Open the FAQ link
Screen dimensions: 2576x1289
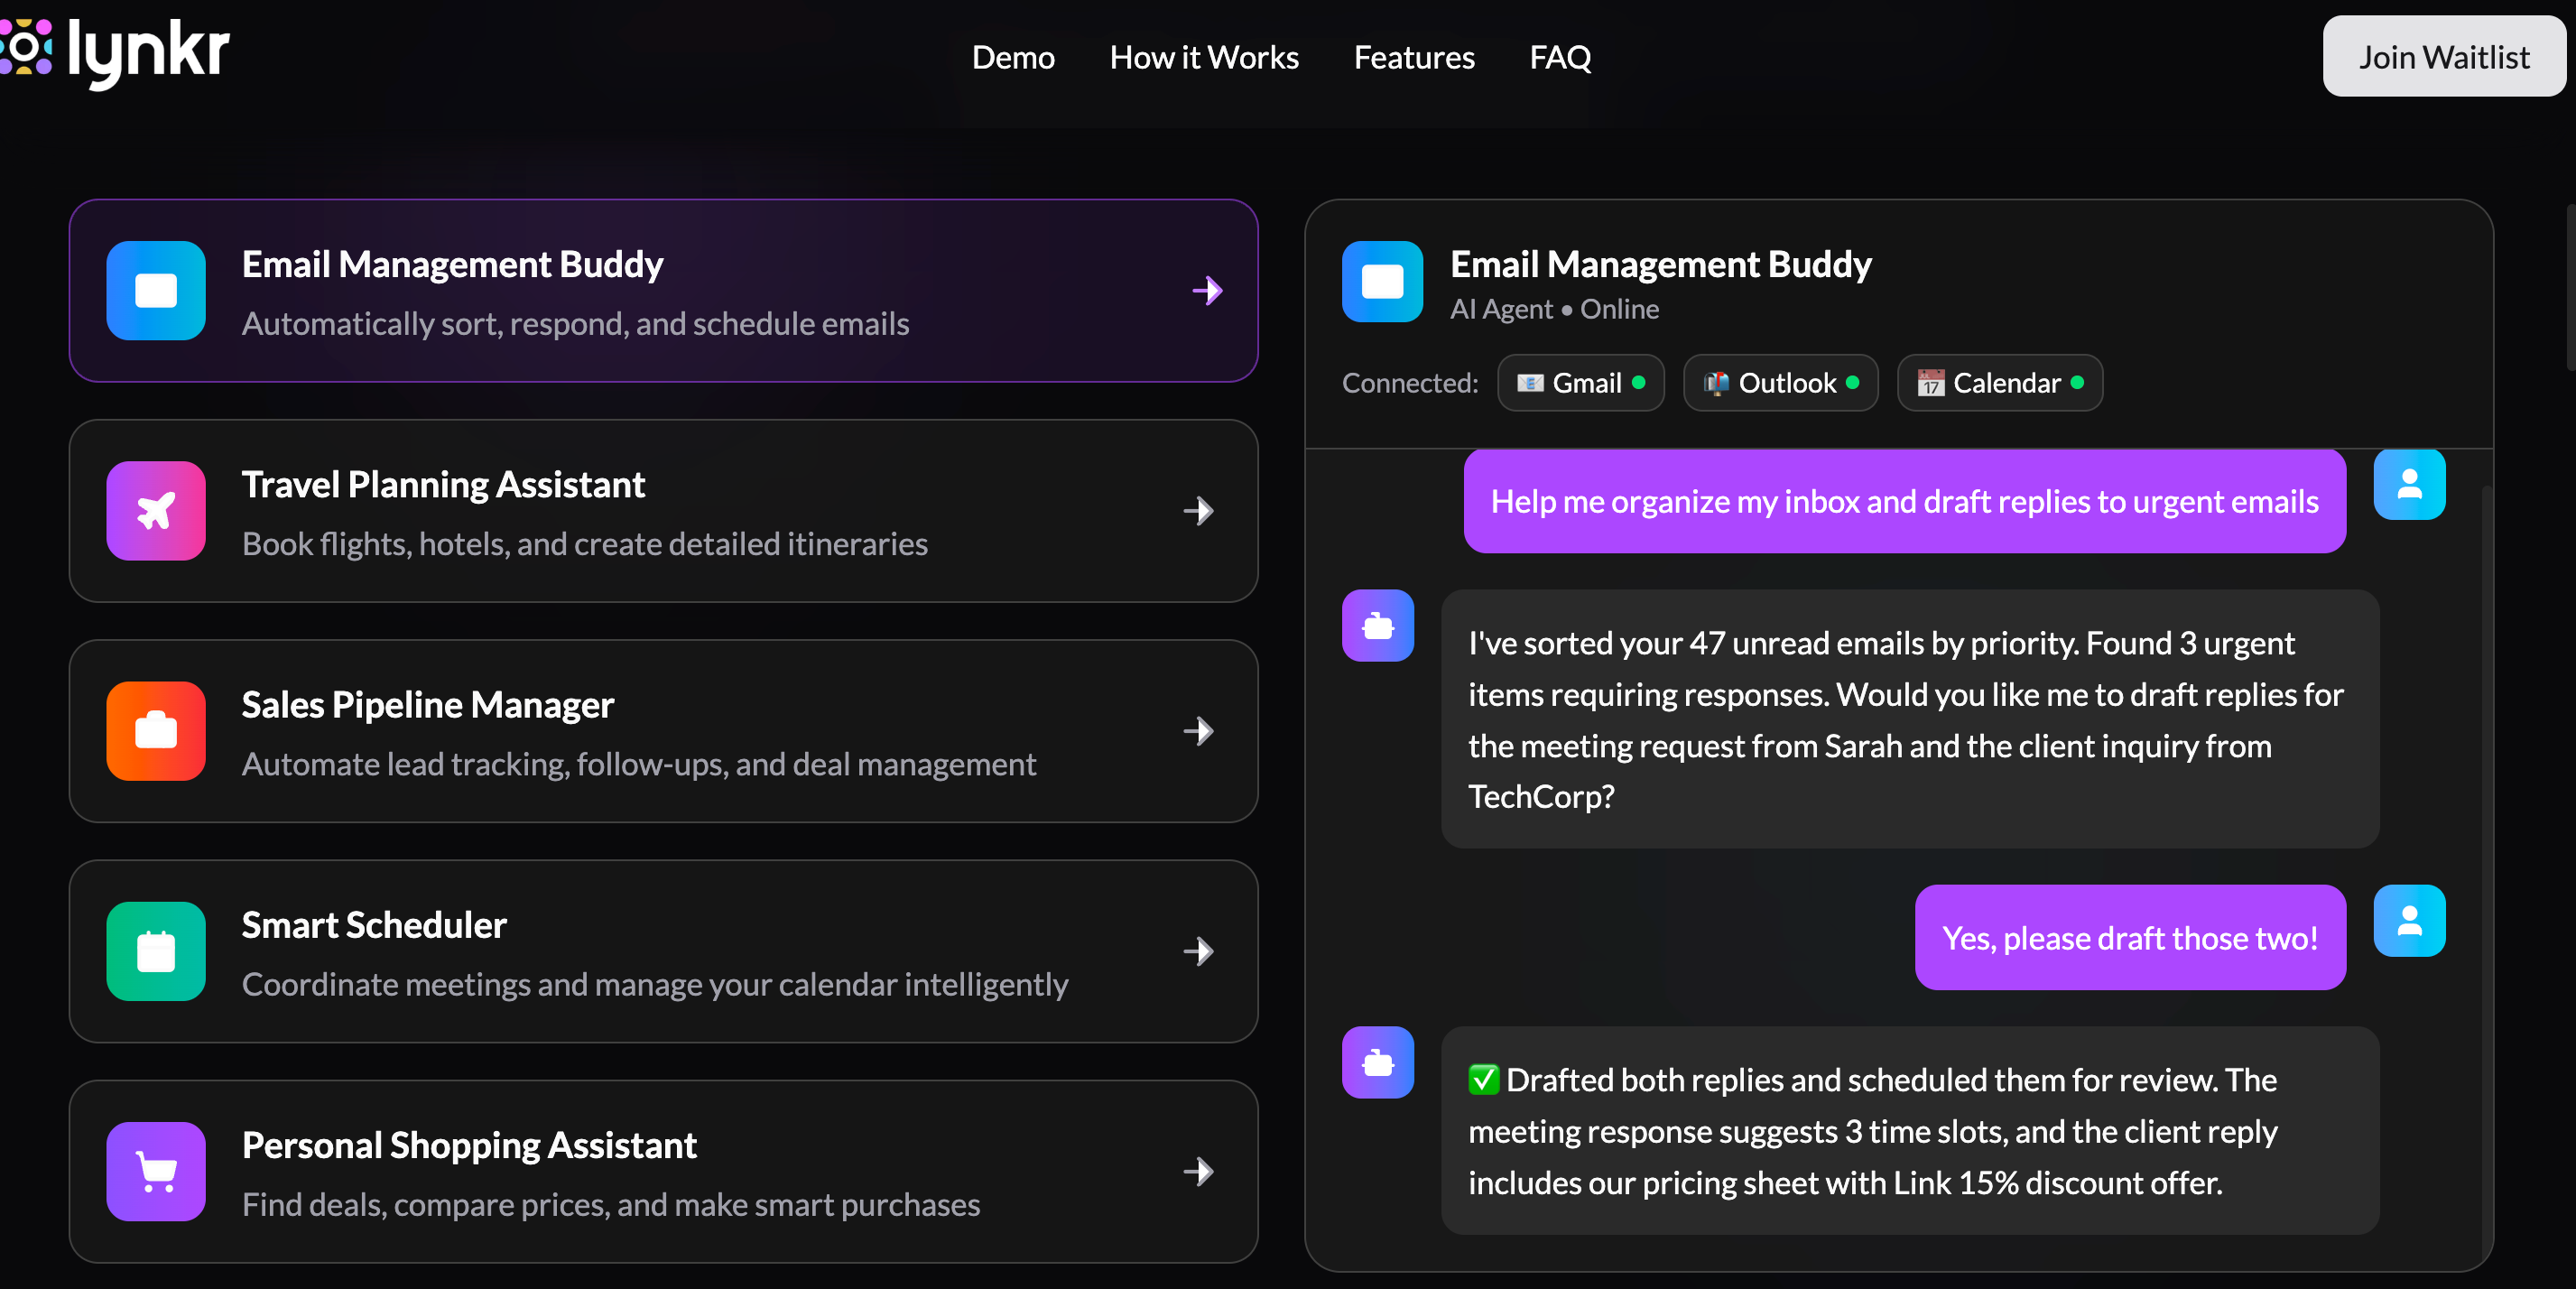[x=1559, y=57]
